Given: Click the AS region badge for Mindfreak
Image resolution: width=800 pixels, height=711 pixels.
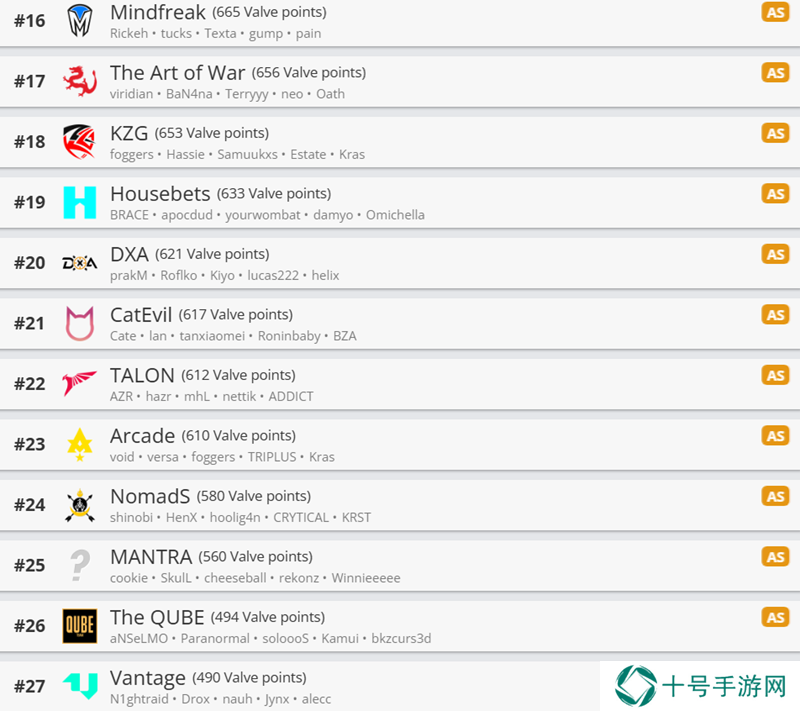Looking at the screenshot, I should (x=775, y=12).
